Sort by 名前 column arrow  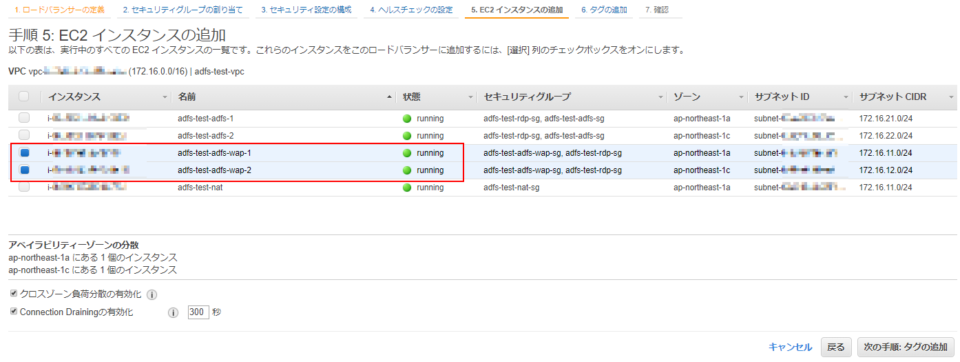pyautogui.click(x=389, y=97)
